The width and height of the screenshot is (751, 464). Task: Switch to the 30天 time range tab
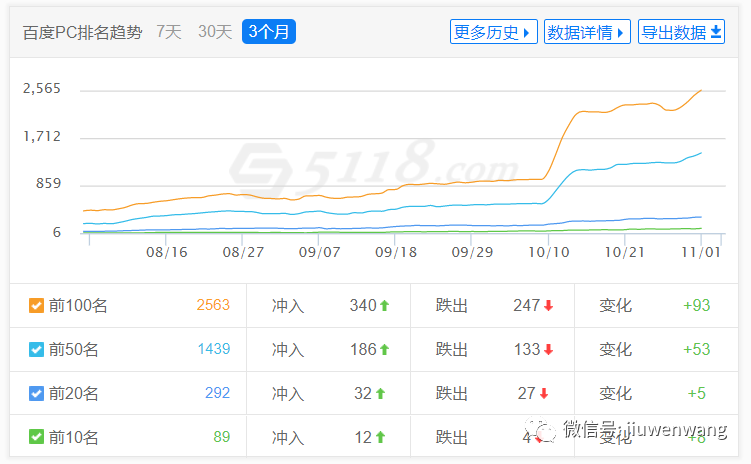pos(215,32)
